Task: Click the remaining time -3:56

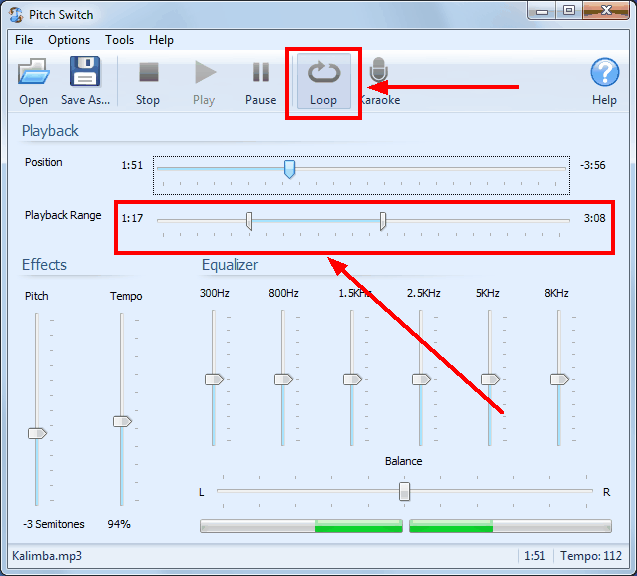Action: pyautogui.click(x=593, y=165)
